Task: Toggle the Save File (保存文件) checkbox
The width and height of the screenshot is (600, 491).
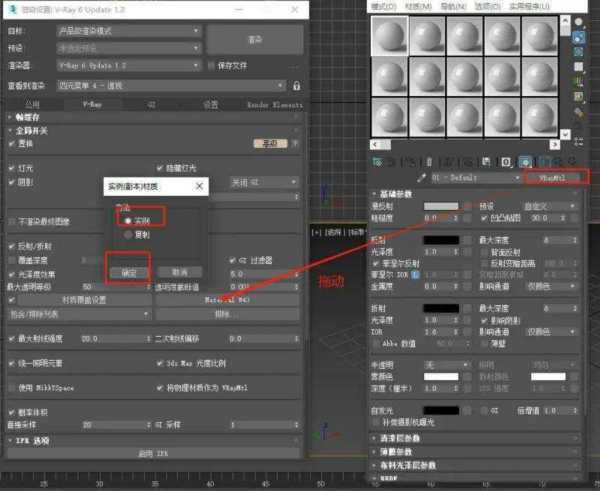Action: pos(211,66)
